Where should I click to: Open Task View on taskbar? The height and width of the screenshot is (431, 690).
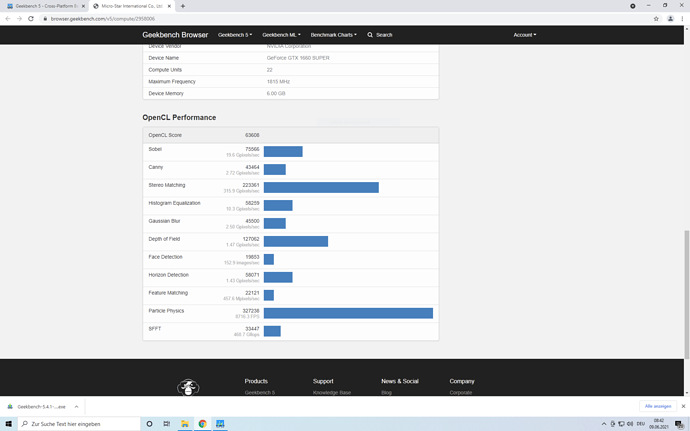166,424
